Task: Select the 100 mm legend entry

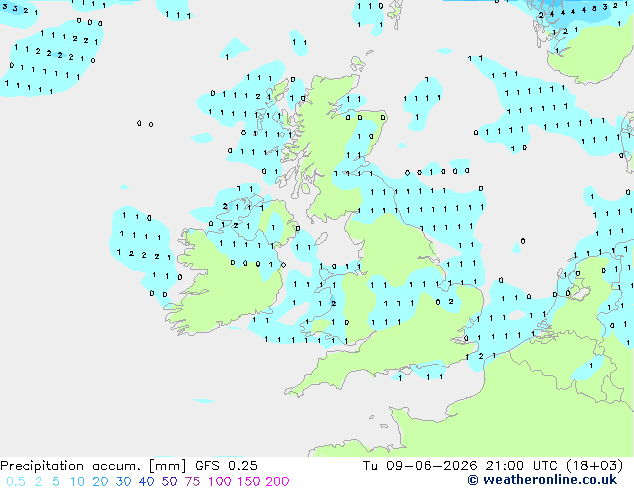Action: coord(221,482)
